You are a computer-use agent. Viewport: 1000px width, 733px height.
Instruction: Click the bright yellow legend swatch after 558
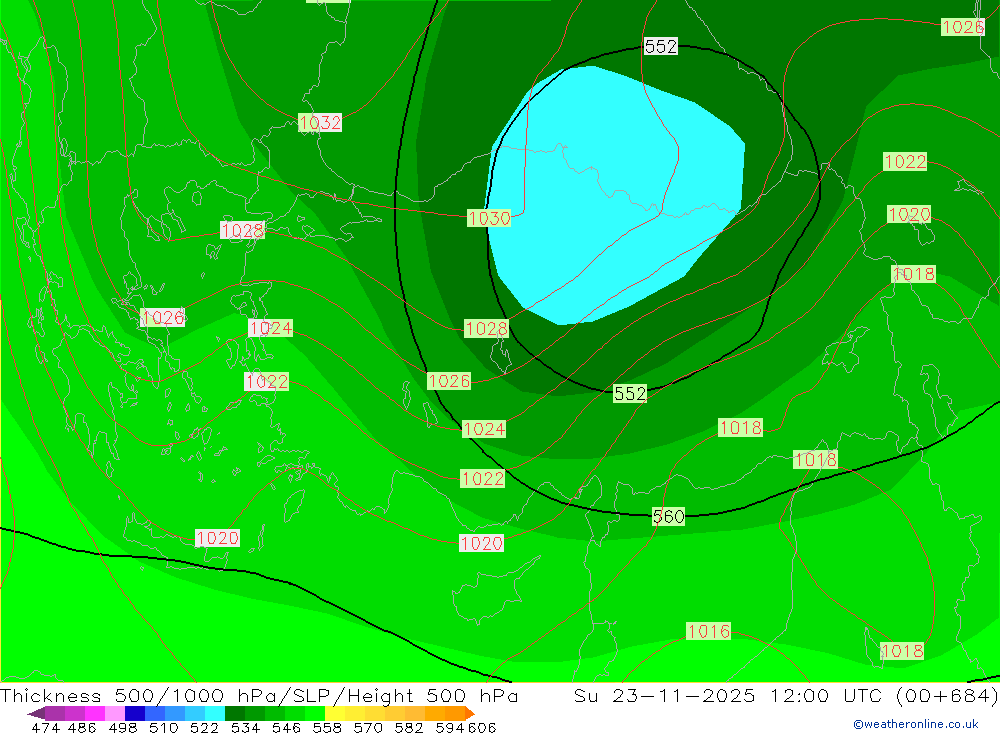pos(335,713)
